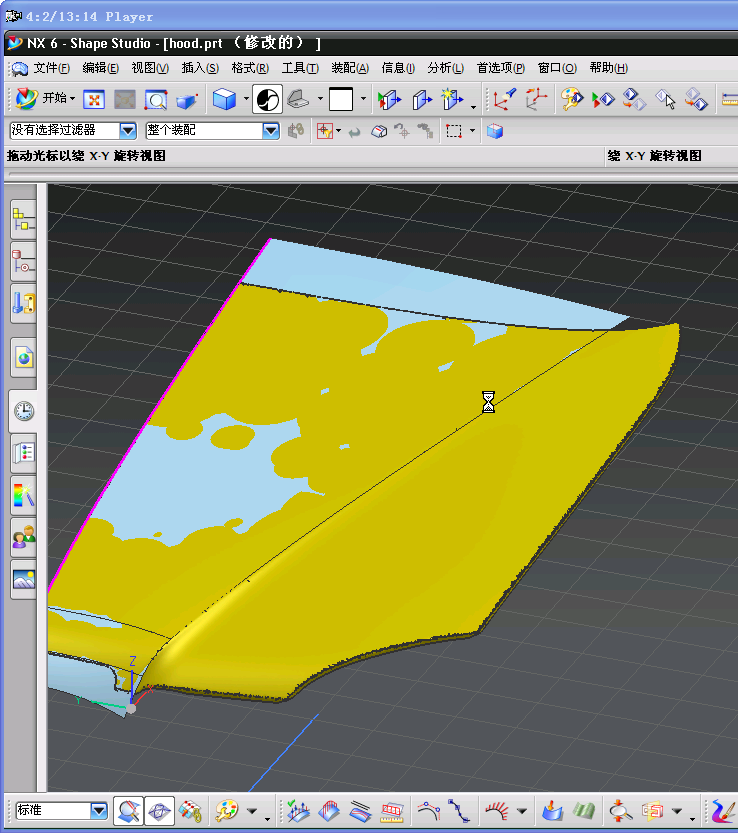The height and width of the screenshot is (833, 738).
Task: Expand the selection filter dropdown
Action: pos(127,131)
